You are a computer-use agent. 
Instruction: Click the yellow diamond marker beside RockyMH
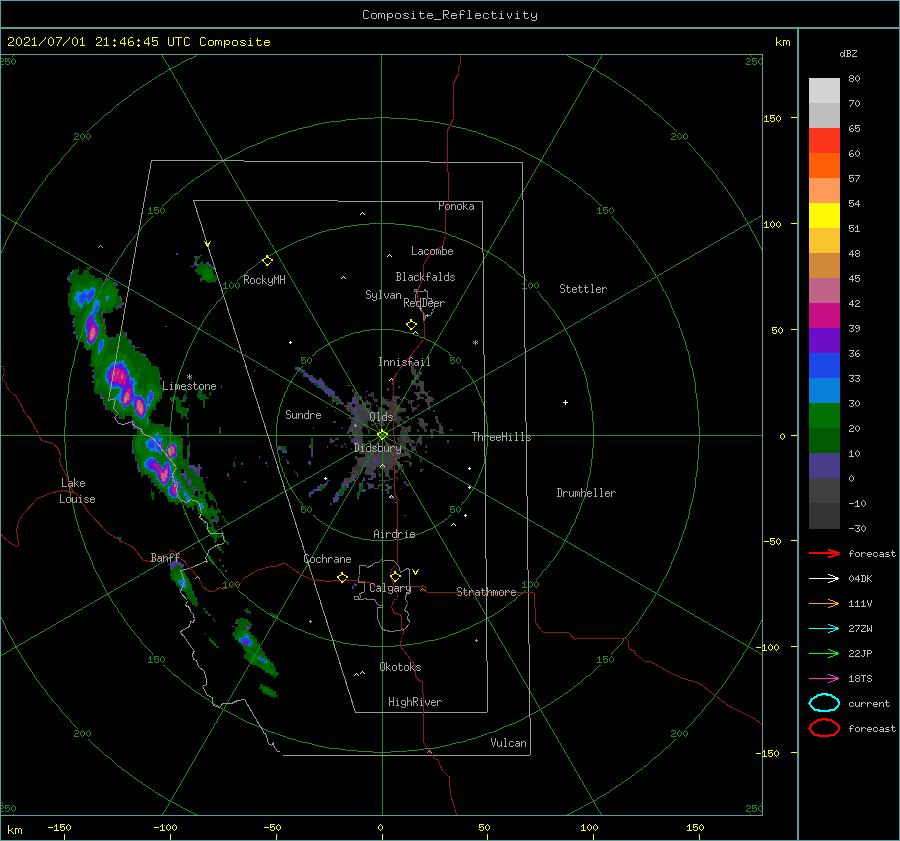click(x=267, y=261)
